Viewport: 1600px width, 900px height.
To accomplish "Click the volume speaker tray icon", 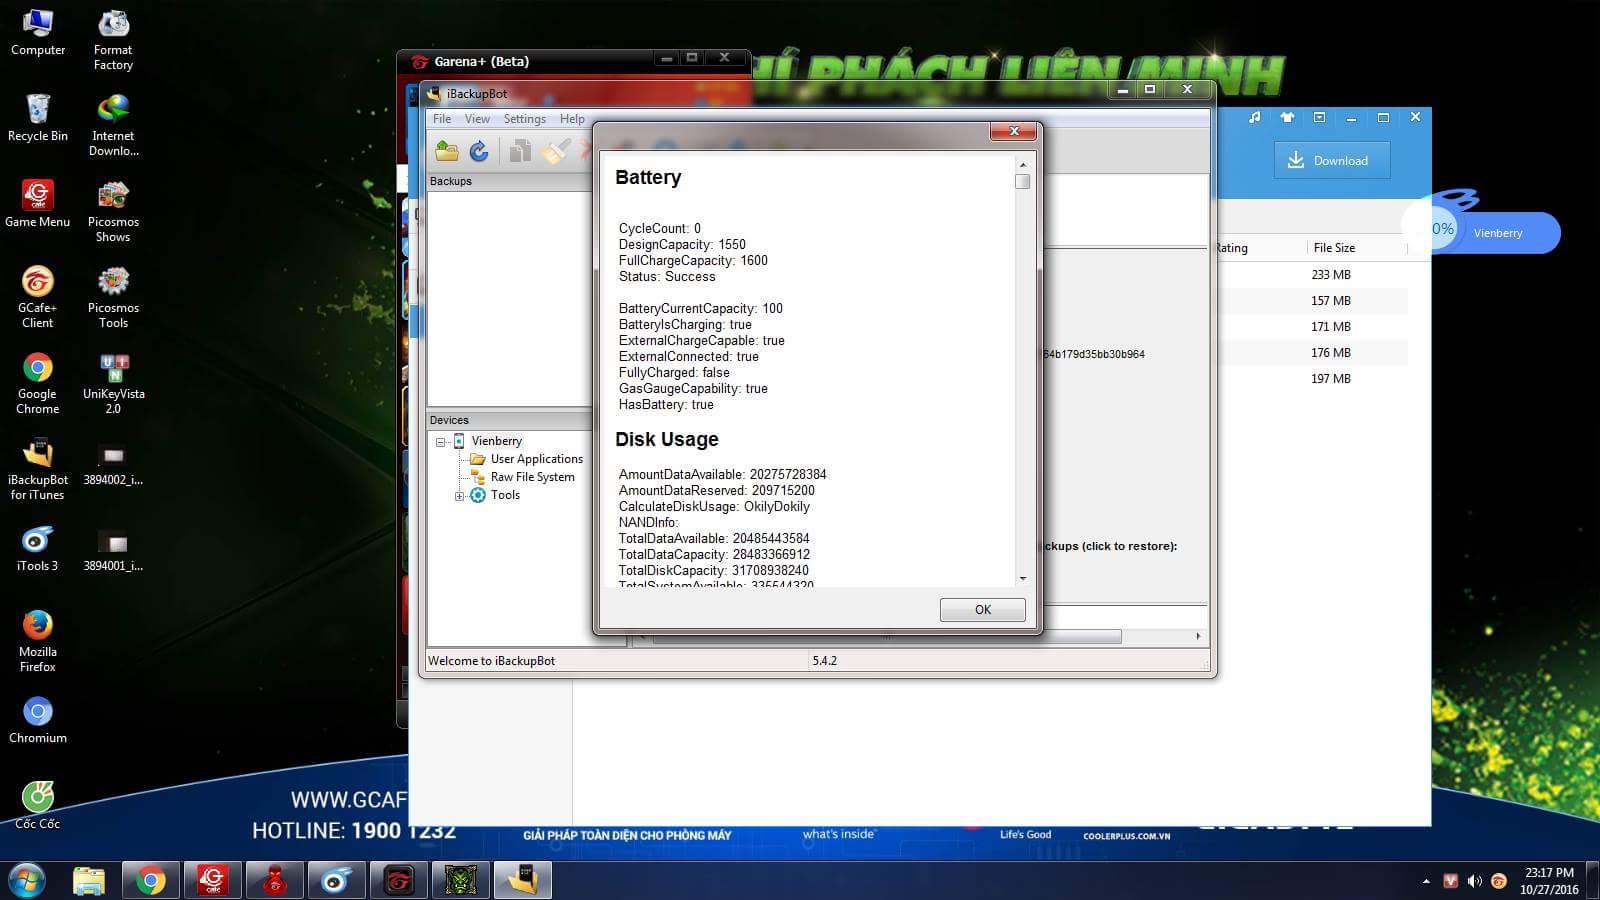I will pos(1474,881).
